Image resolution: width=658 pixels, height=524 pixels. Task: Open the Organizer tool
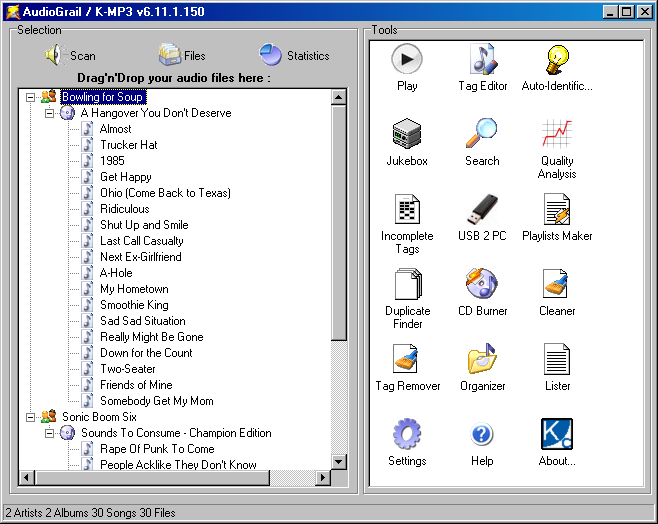pos(482,368)
